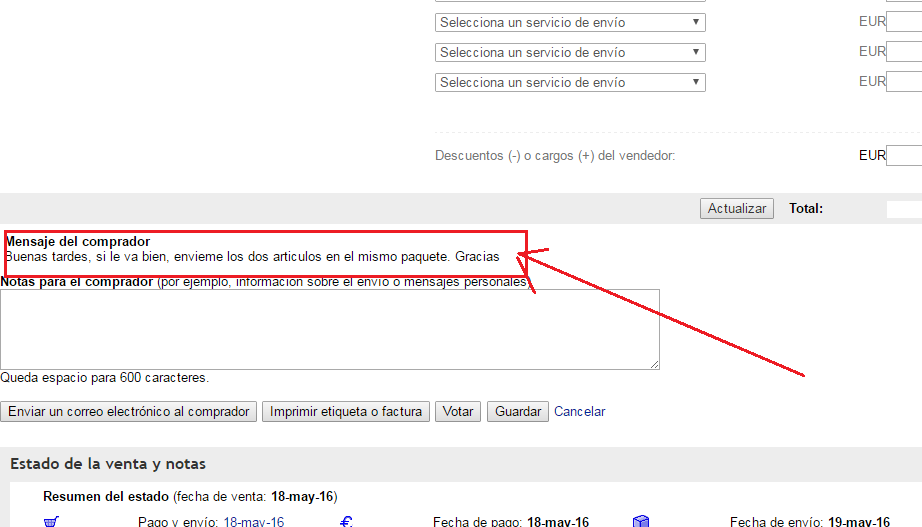This screenshot has height=527, width=922.
Task: Click the Total amount field
Action: pyautogui.click(x=903, y=209)
